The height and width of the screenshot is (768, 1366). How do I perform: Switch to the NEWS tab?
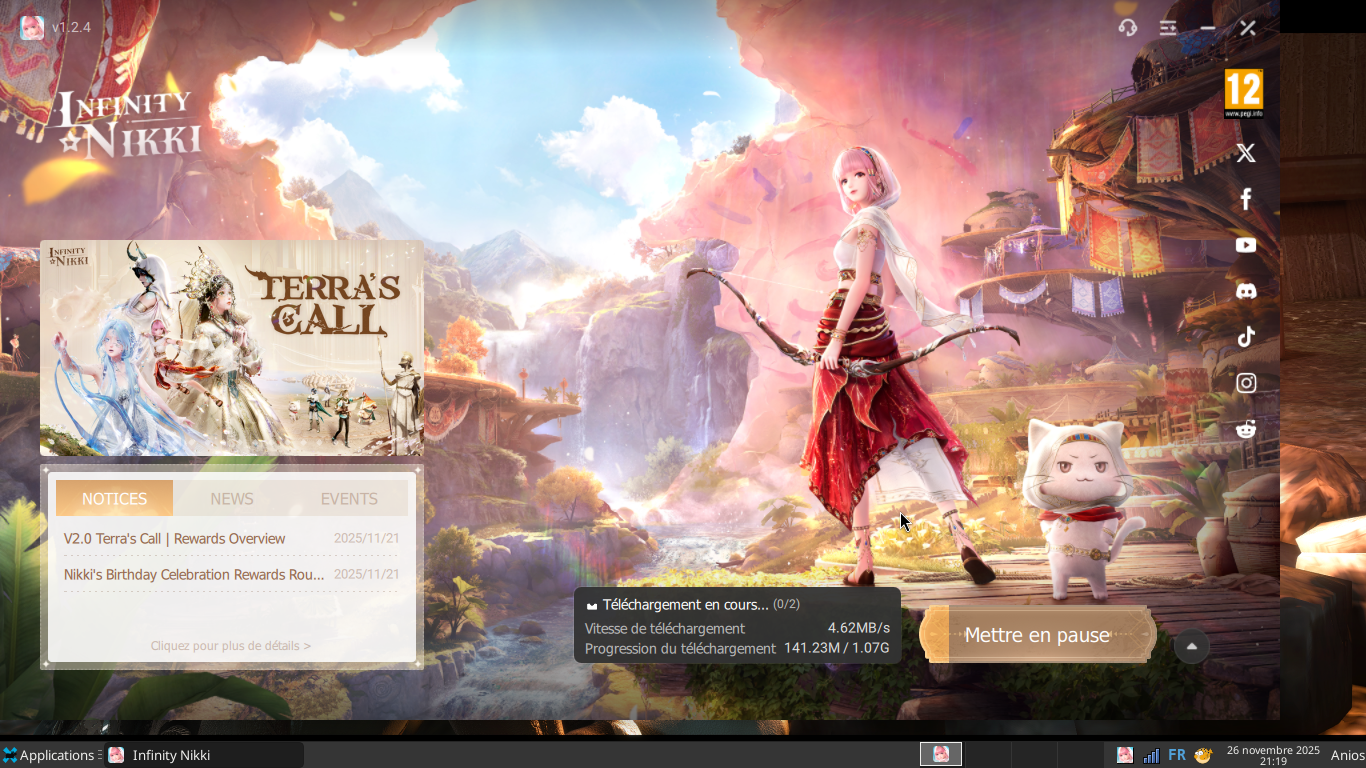tap(232, 498)
